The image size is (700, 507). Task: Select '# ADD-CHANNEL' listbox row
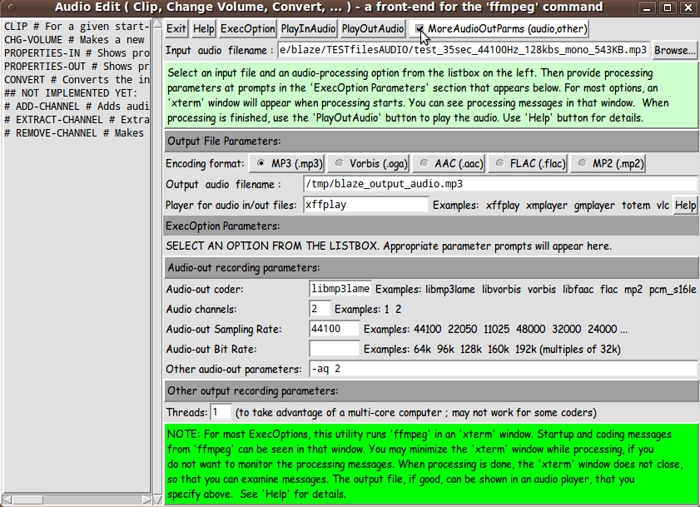click(77, 107)
